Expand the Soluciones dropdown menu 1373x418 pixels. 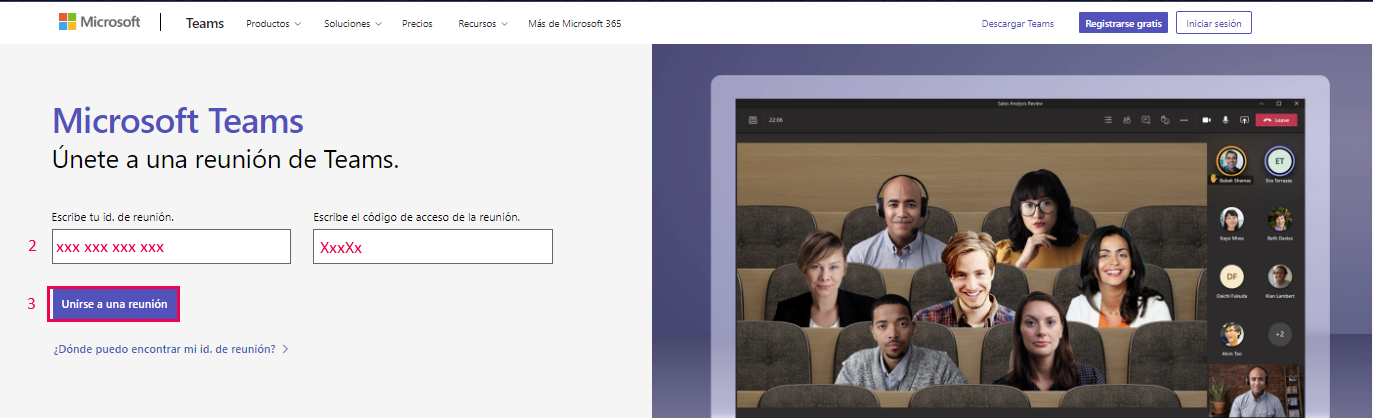pos(352,23)
